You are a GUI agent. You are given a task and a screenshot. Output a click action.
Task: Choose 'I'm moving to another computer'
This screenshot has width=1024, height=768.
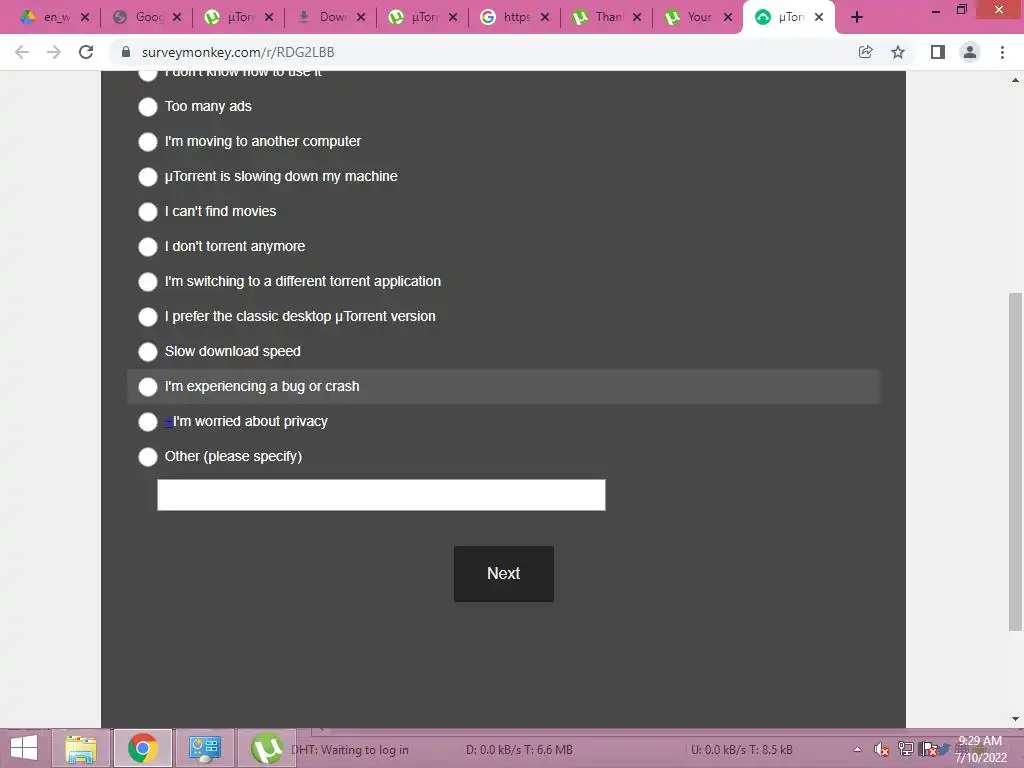click(x=148, y=142)
